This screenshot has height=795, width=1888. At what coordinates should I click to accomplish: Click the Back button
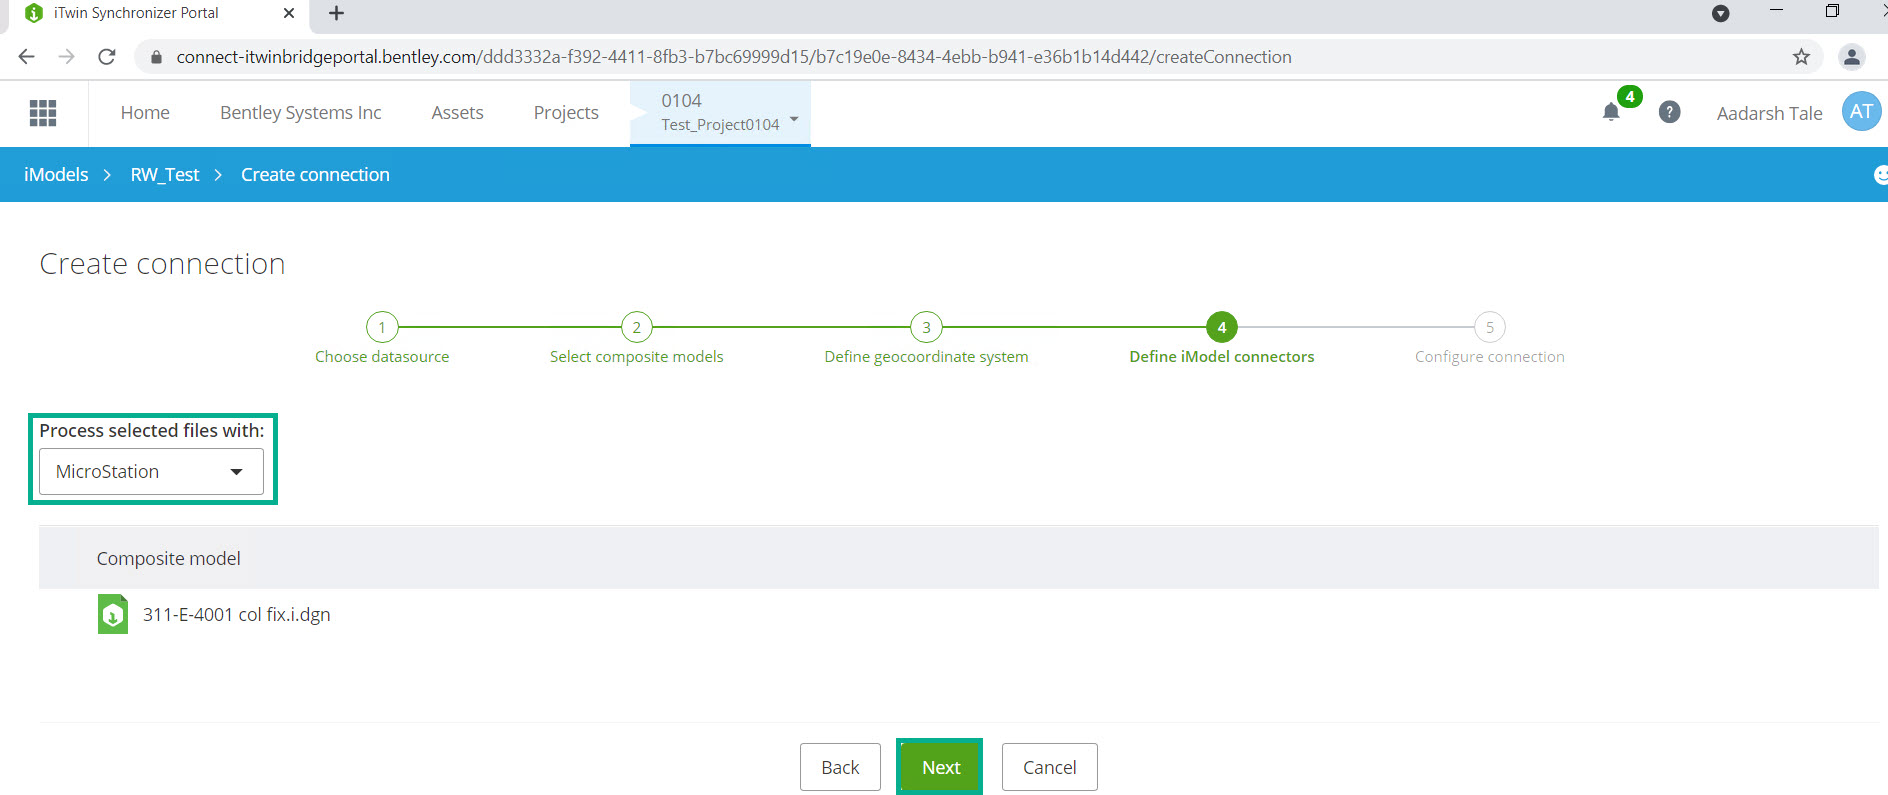click(840, 767)
